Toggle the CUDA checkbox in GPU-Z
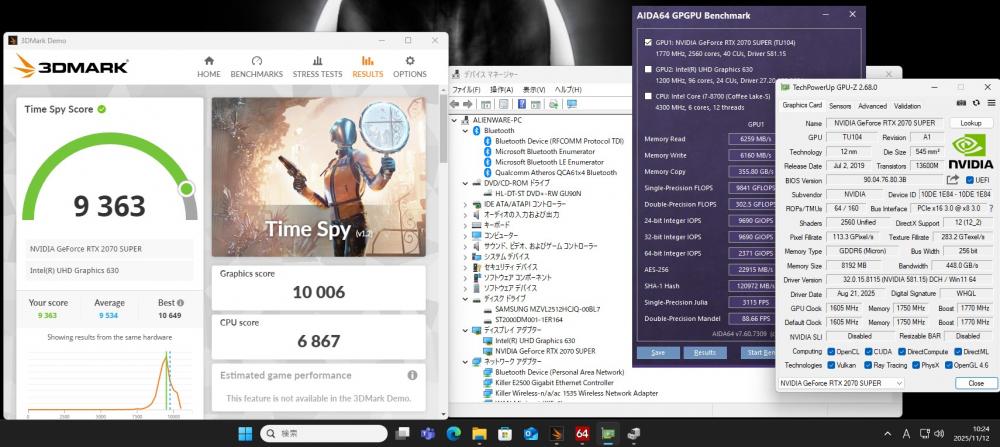This screenshot has height=447, width=1000. click(867, 351)
